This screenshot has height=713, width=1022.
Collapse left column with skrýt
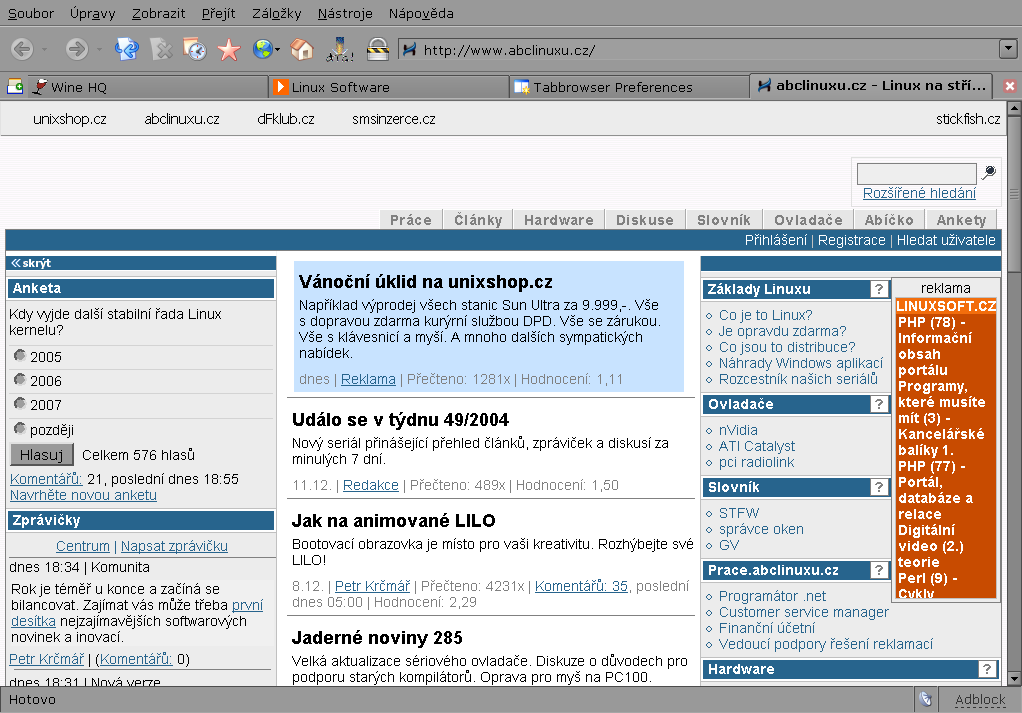[x=31, y=263]
